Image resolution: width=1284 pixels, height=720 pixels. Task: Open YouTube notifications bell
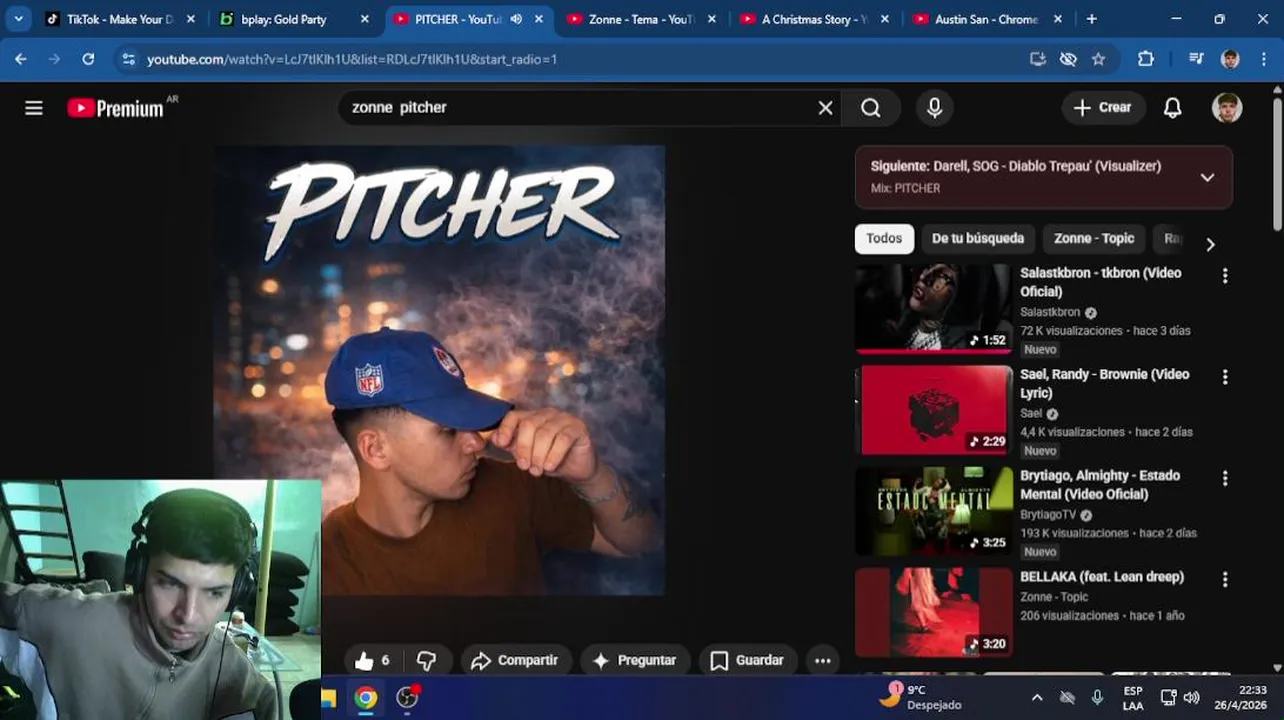click(1173, 108)
